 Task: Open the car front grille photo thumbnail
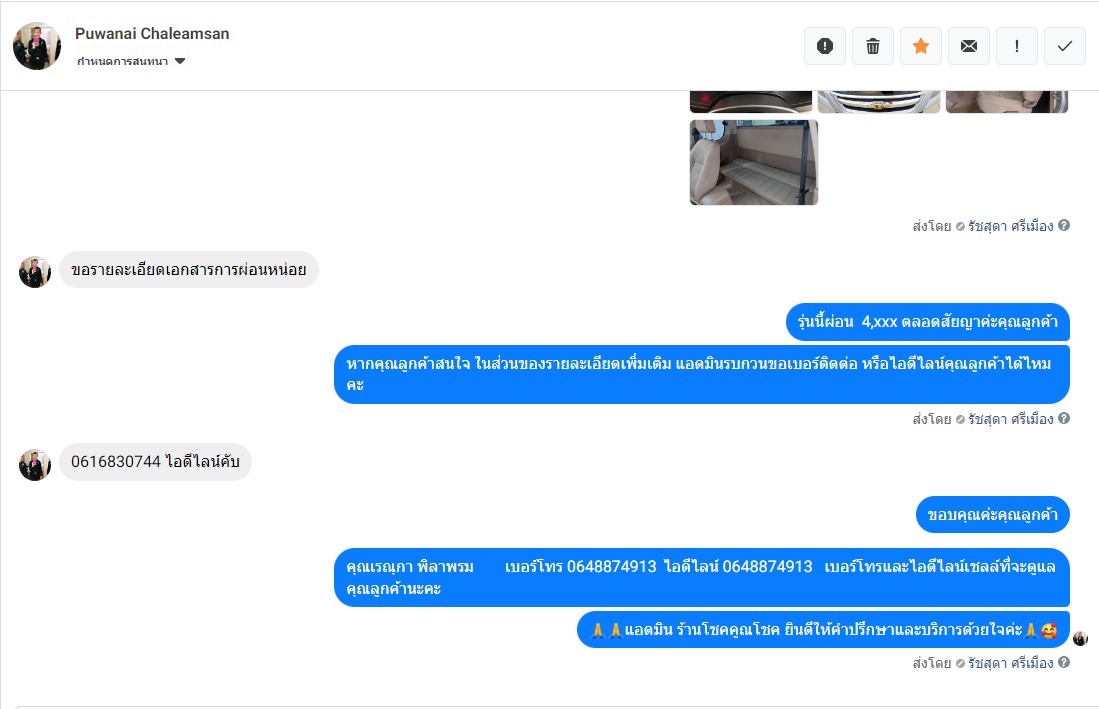tap(878, 102)
